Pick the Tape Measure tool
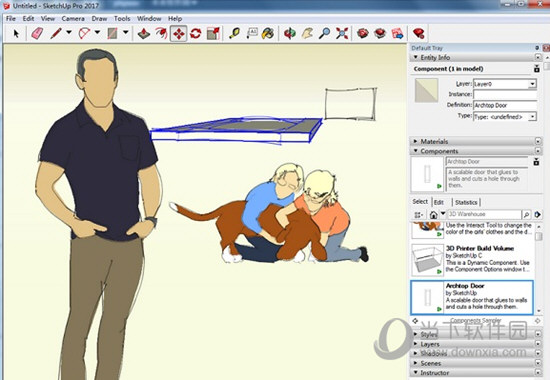 [x=234, y=34]
